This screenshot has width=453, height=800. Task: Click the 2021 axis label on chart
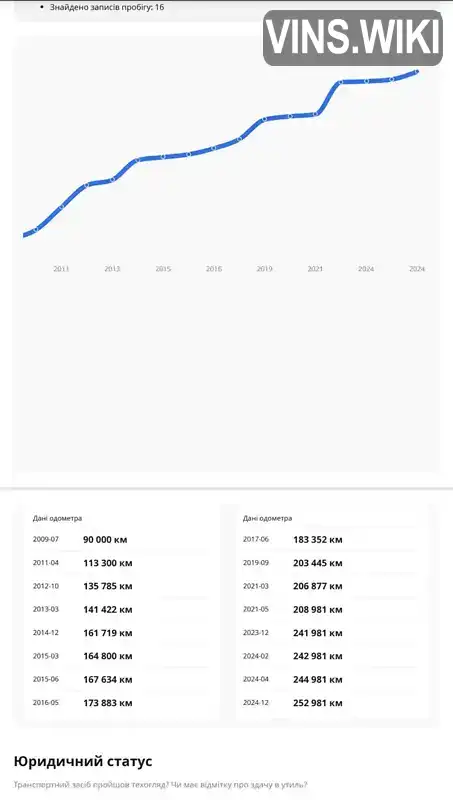coord(315,269)
